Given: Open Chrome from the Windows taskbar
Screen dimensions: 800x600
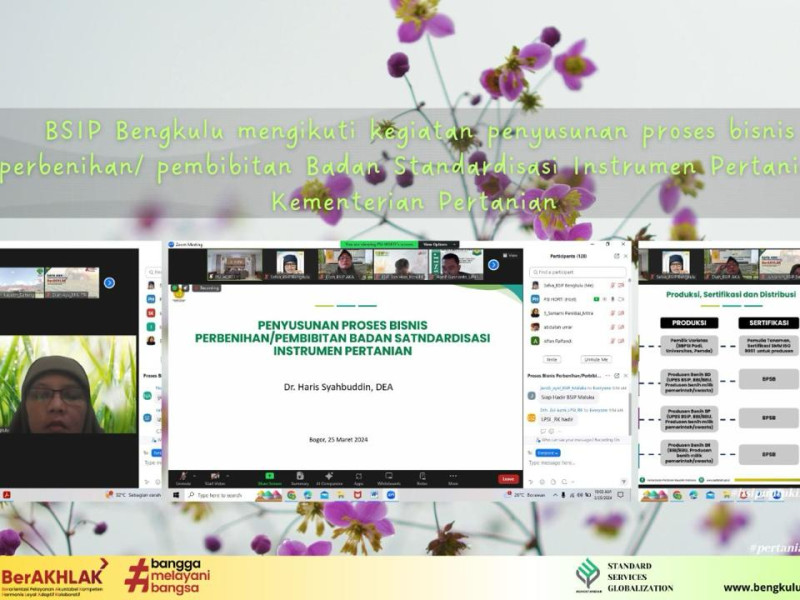Looking at the screenshot, I should coord(291,495).
